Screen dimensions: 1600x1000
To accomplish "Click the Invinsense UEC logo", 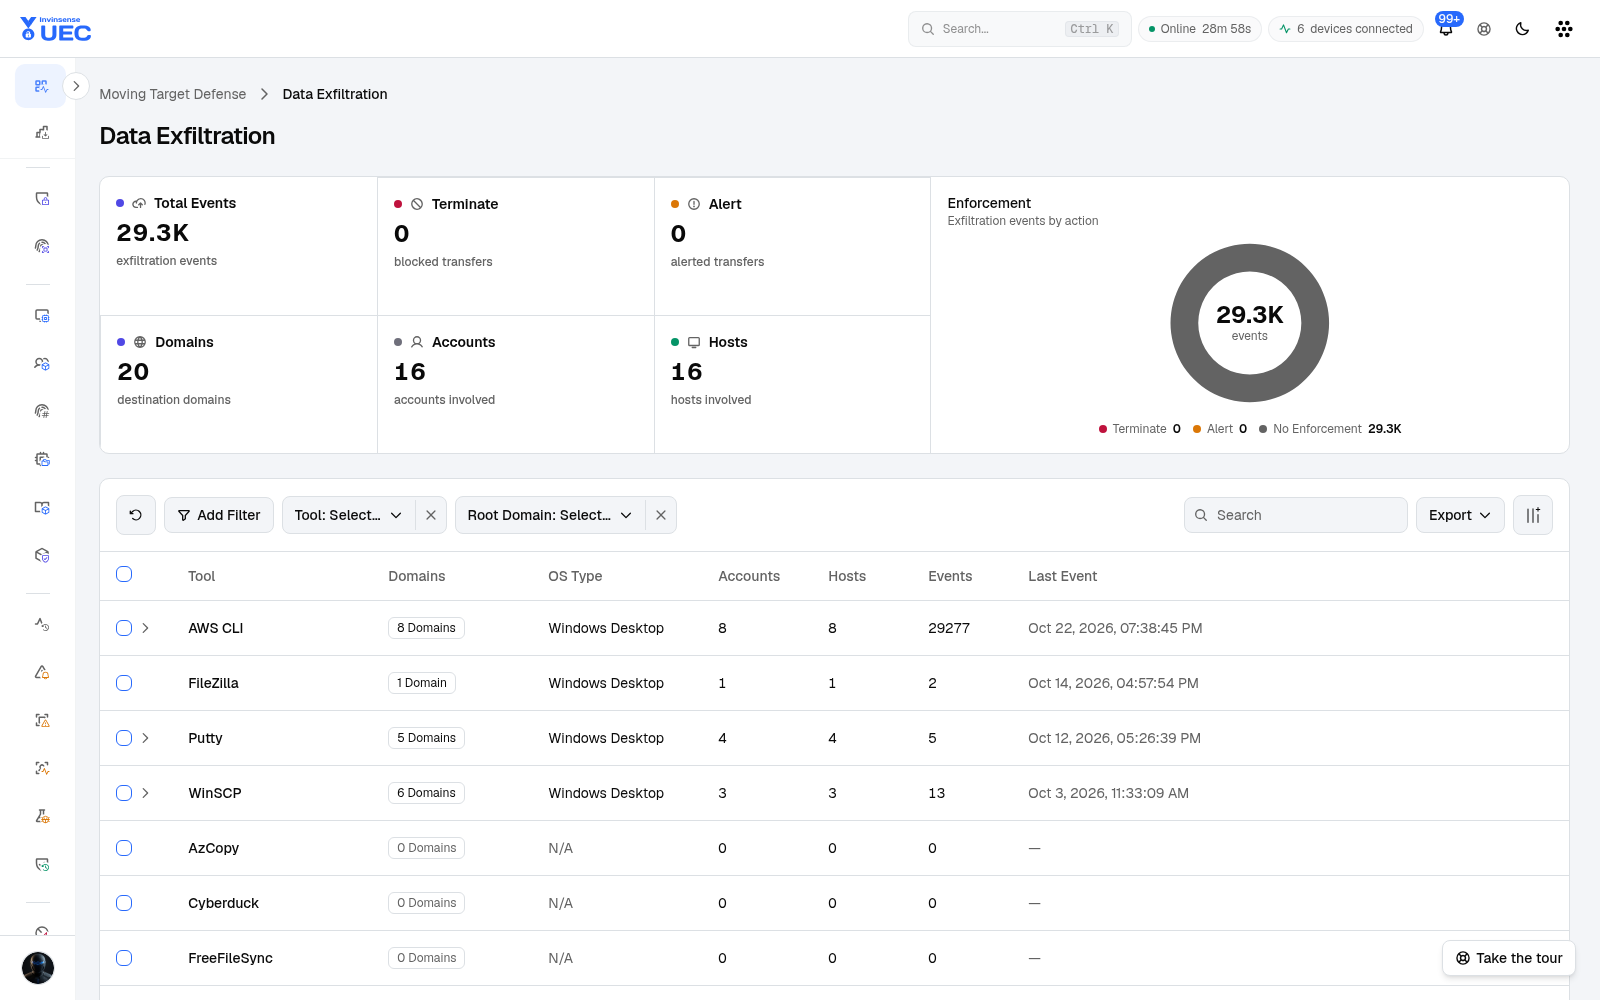I will [x=56, y=29].
